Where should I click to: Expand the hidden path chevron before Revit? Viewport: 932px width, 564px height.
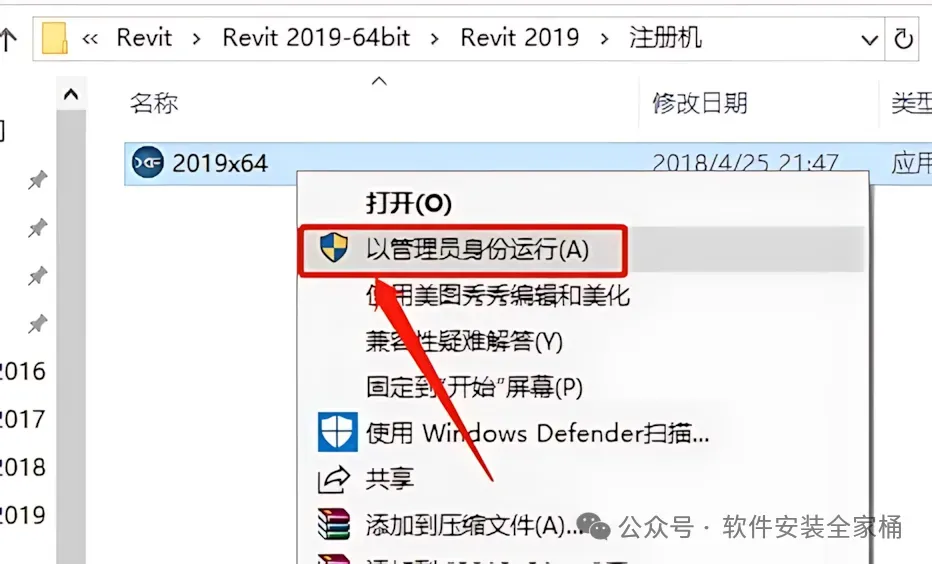pyautogui.click(x=90, y=39)
